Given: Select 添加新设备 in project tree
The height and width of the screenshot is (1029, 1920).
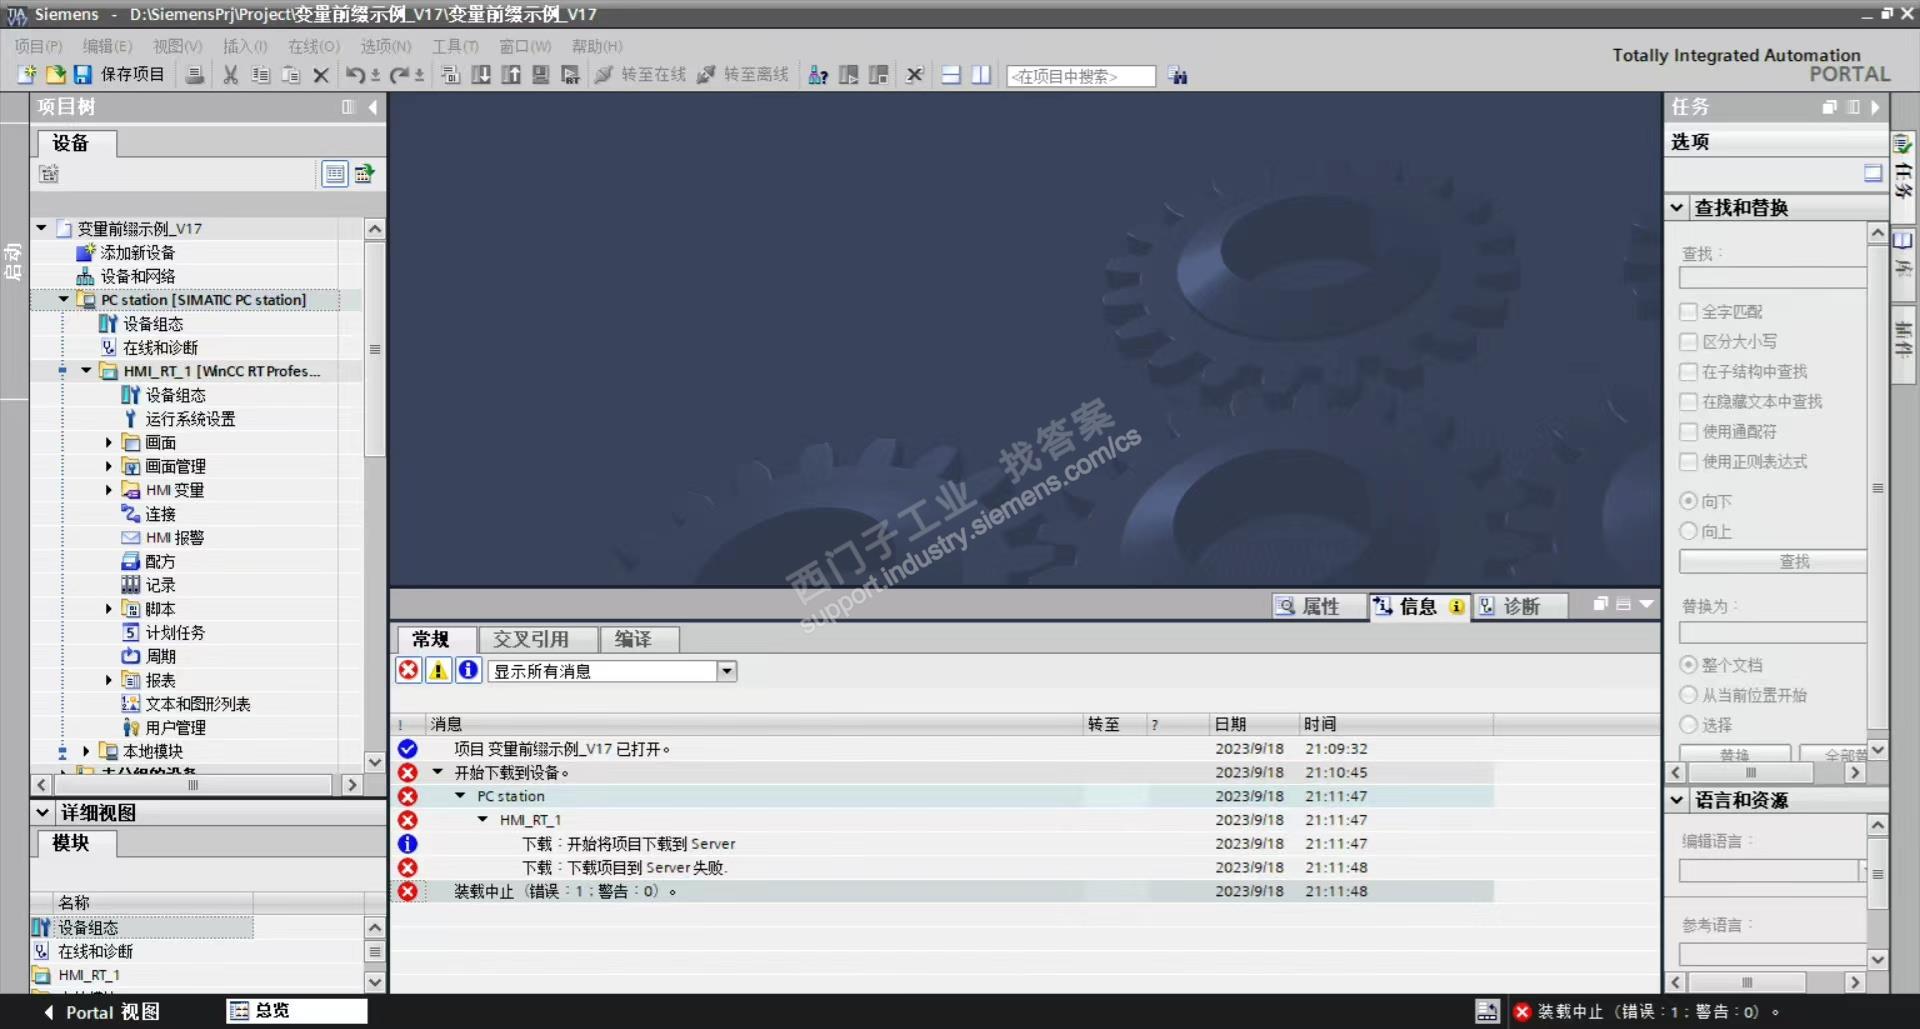Looking at the screenshot, I should (x=138, y=252).
